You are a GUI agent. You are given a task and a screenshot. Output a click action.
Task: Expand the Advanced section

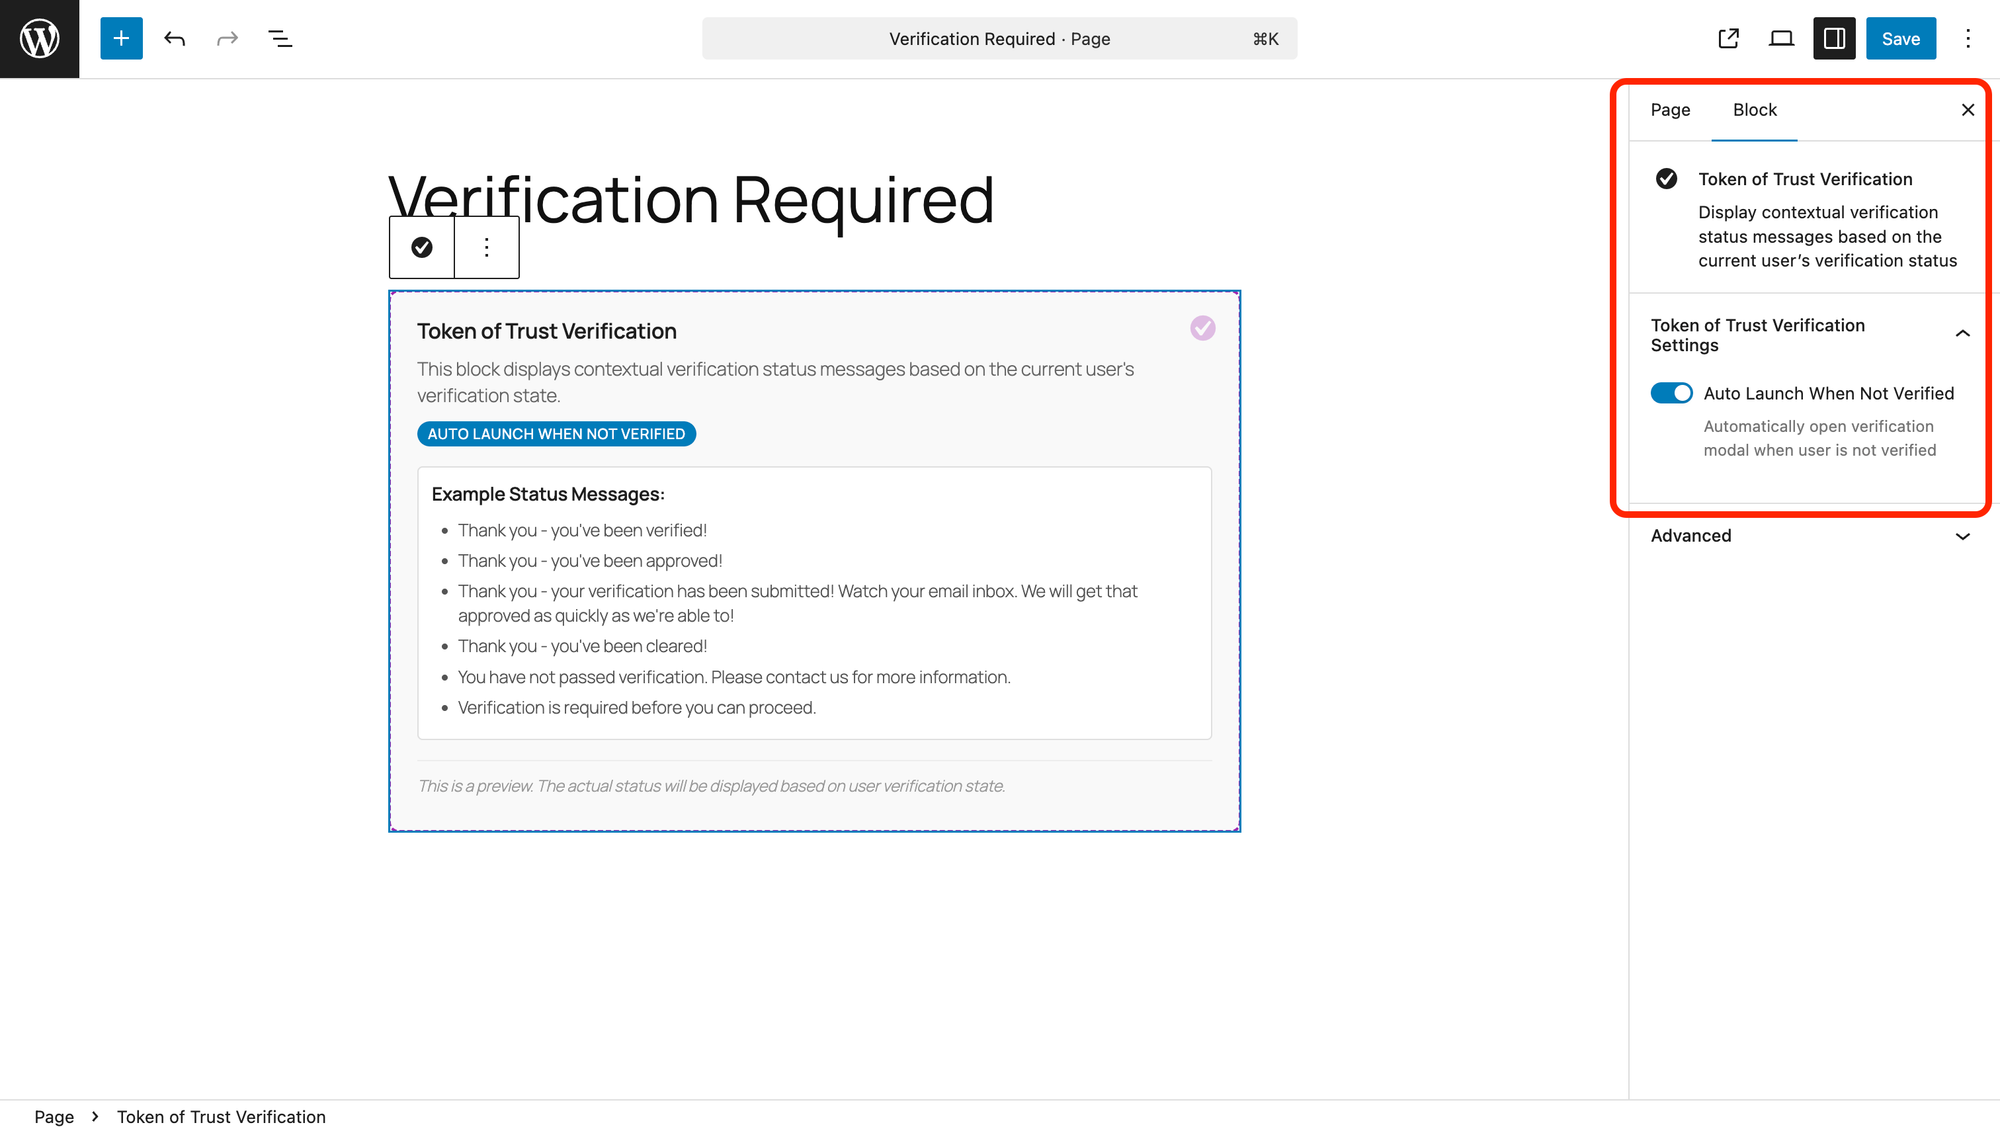click(1808, 536)
